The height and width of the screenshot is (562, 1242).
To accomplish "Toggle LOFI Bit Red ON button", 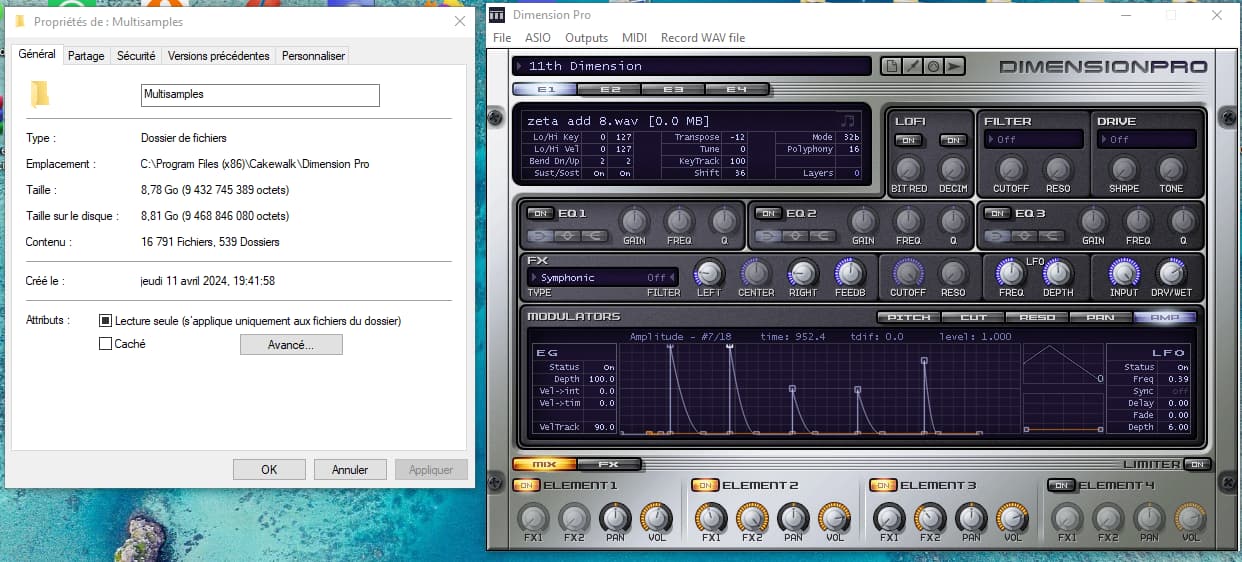I will pyautogui.click(x=908, y=140).
